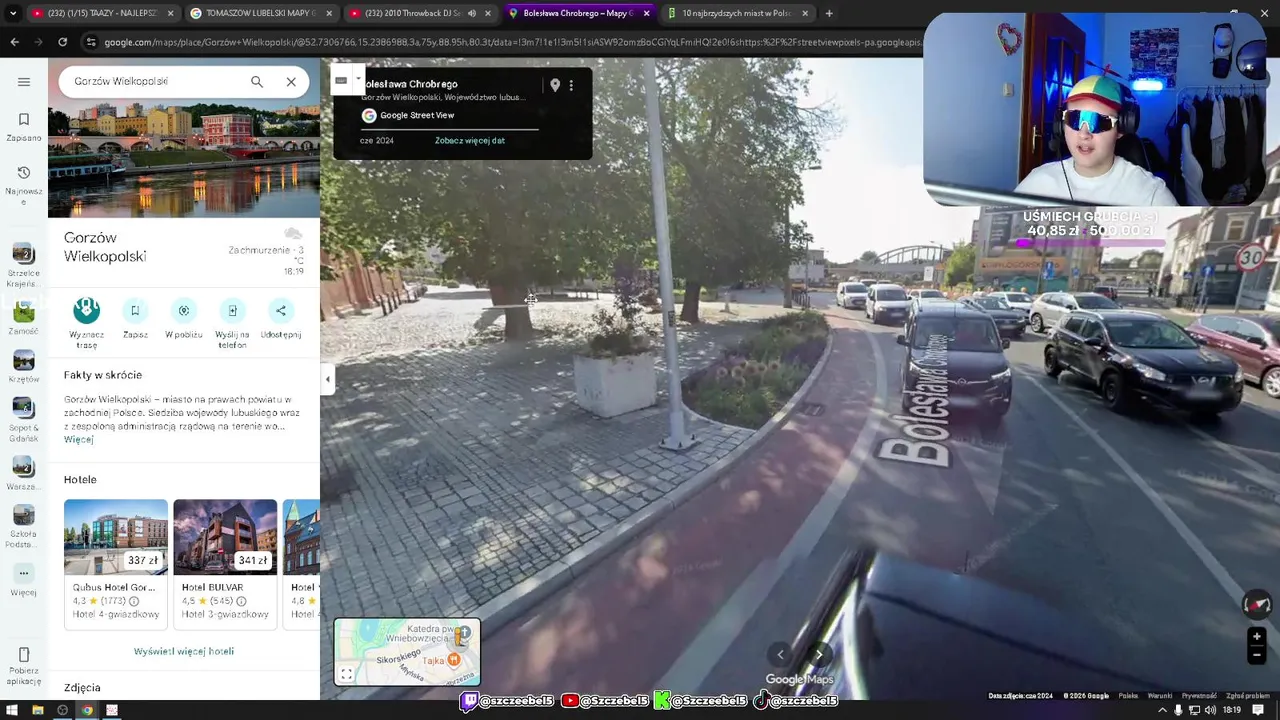This screenshot has width=1280, height=720.
Task: Open the Google Maps hamburger menu
Action: pyautogui.click(x=24, y=82)
